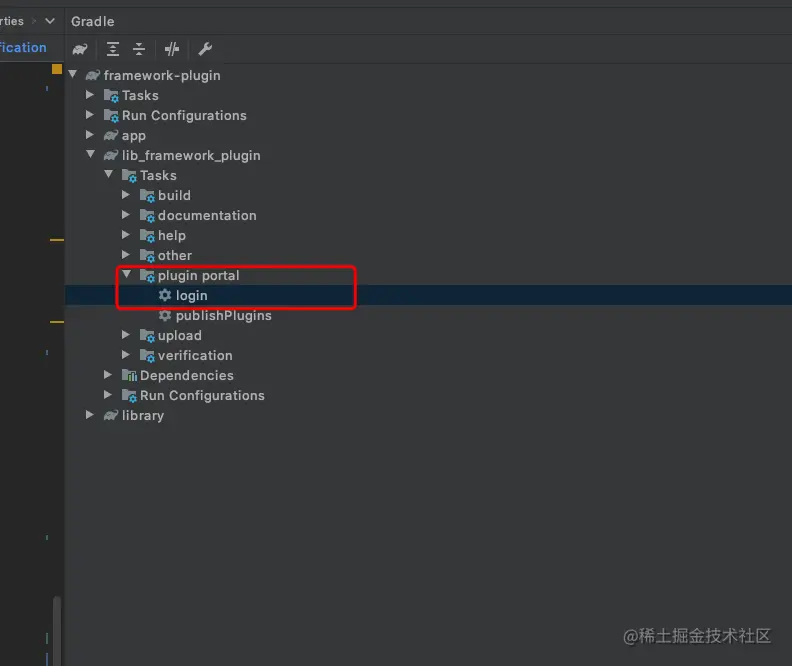Click the upload folder icon
The image size is (792, 666).
[147, 336]
